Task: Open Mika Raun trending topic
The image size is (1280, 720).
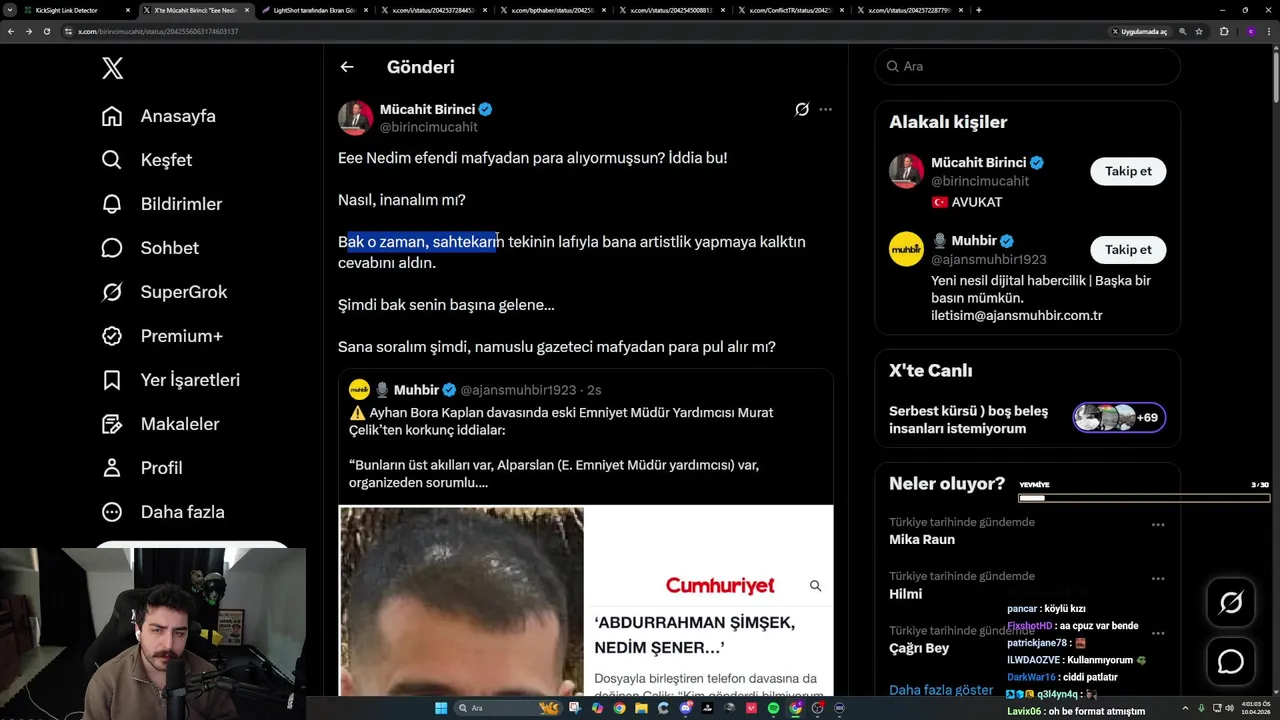Action: coord(922,540)
